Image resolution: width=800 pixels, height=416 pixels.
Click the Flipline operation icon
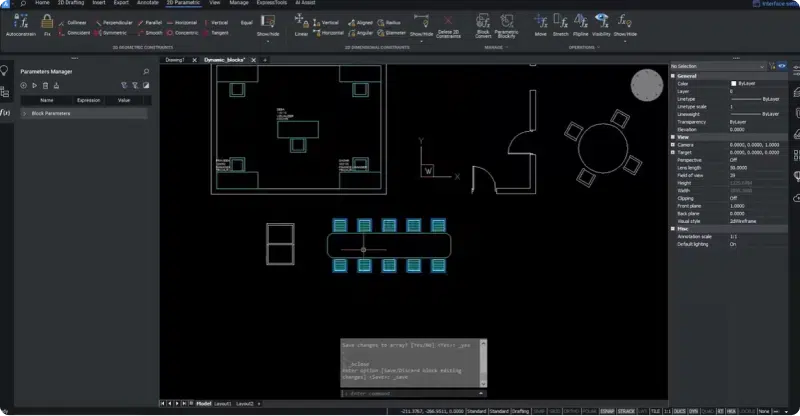click(579, 24)
